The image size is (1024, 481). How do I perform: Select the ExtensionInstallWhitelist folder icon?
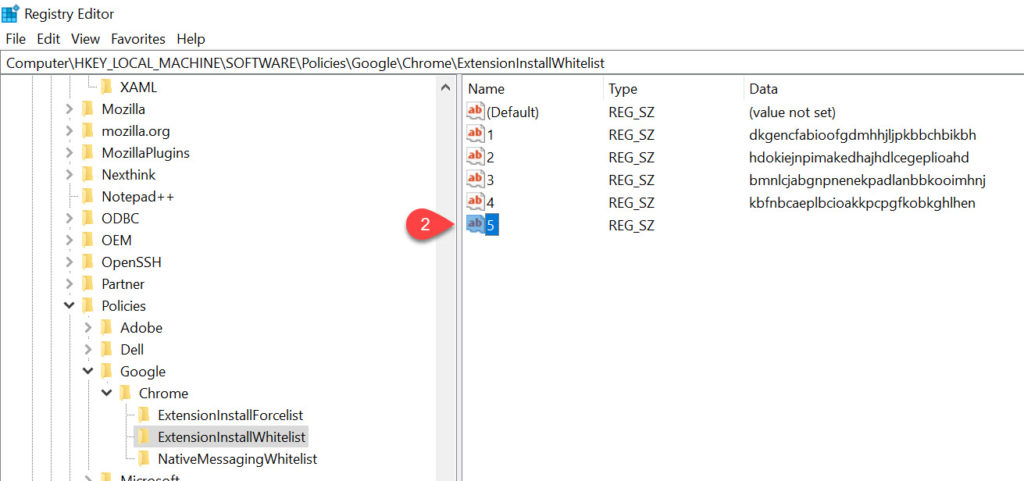144,437
